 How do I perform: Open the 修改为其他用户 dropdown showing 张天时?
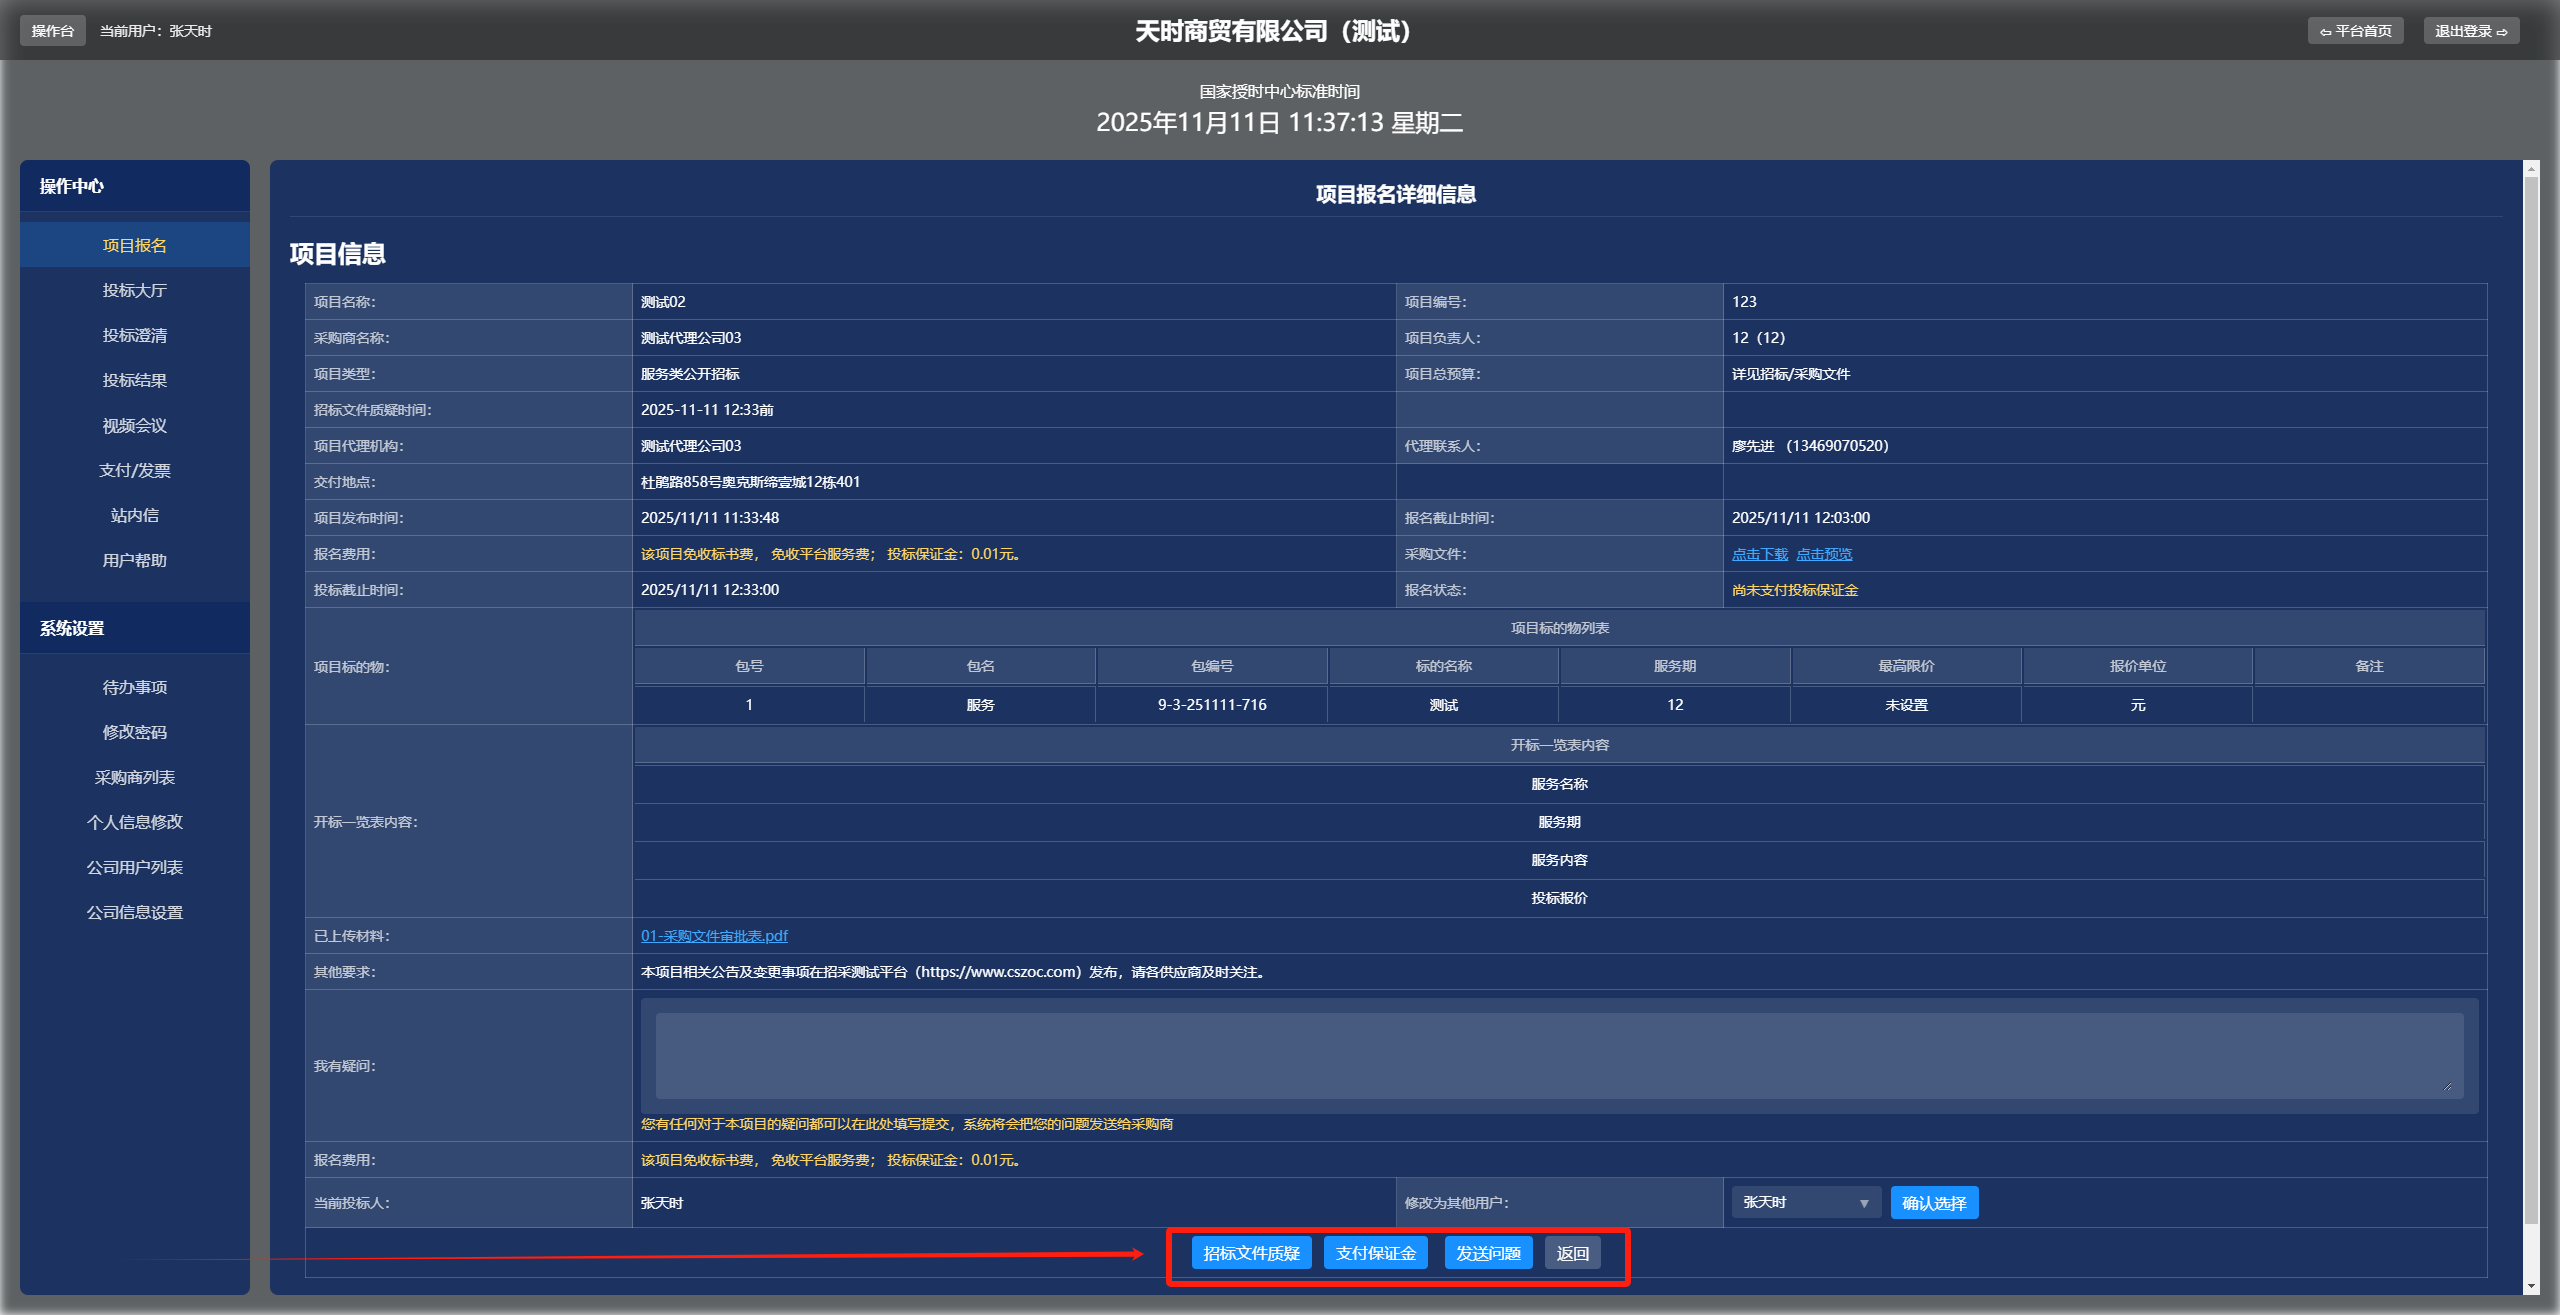(x=1805, y=1202)
